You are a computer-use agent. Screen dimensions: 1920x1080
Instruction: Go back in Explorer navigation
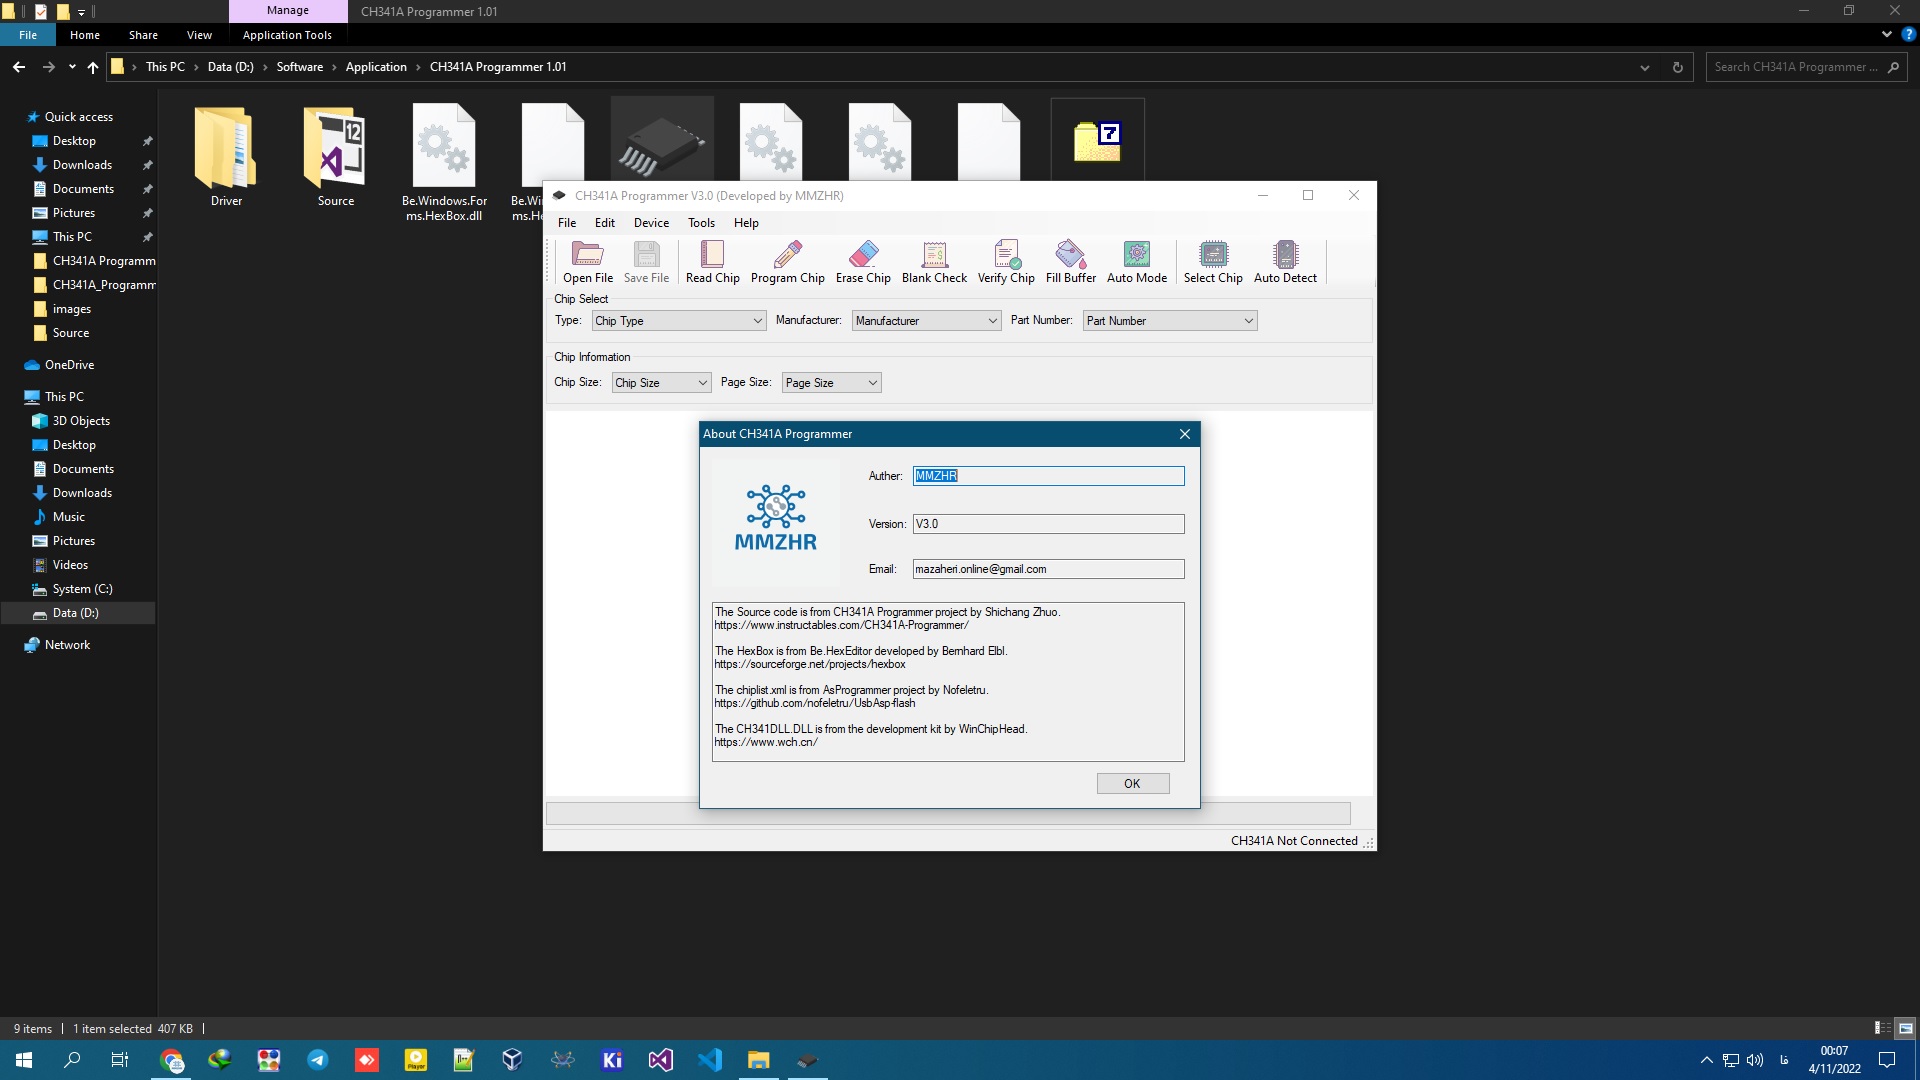pyautogui.click(x=19, y=67)
